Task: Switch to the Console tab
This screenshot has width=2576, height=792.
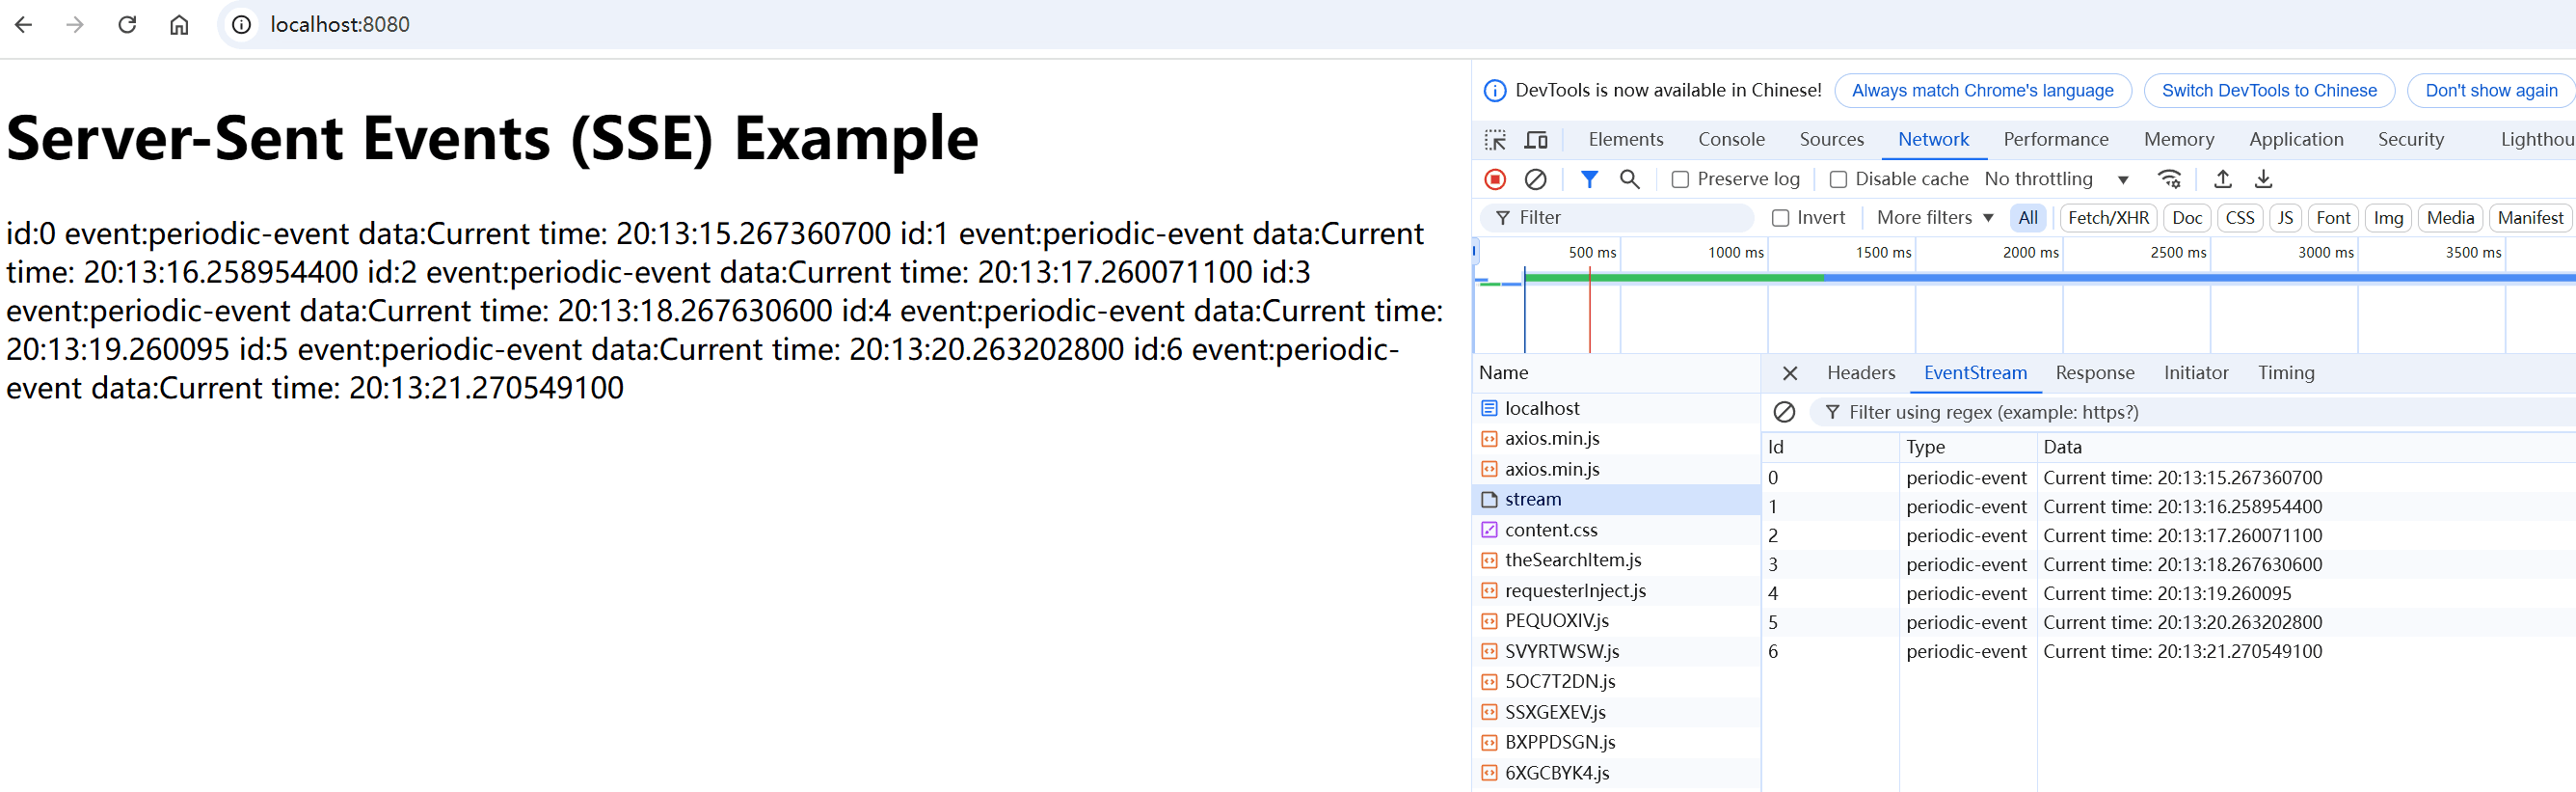Action: pyautogui.click(x=1731, y=140)
